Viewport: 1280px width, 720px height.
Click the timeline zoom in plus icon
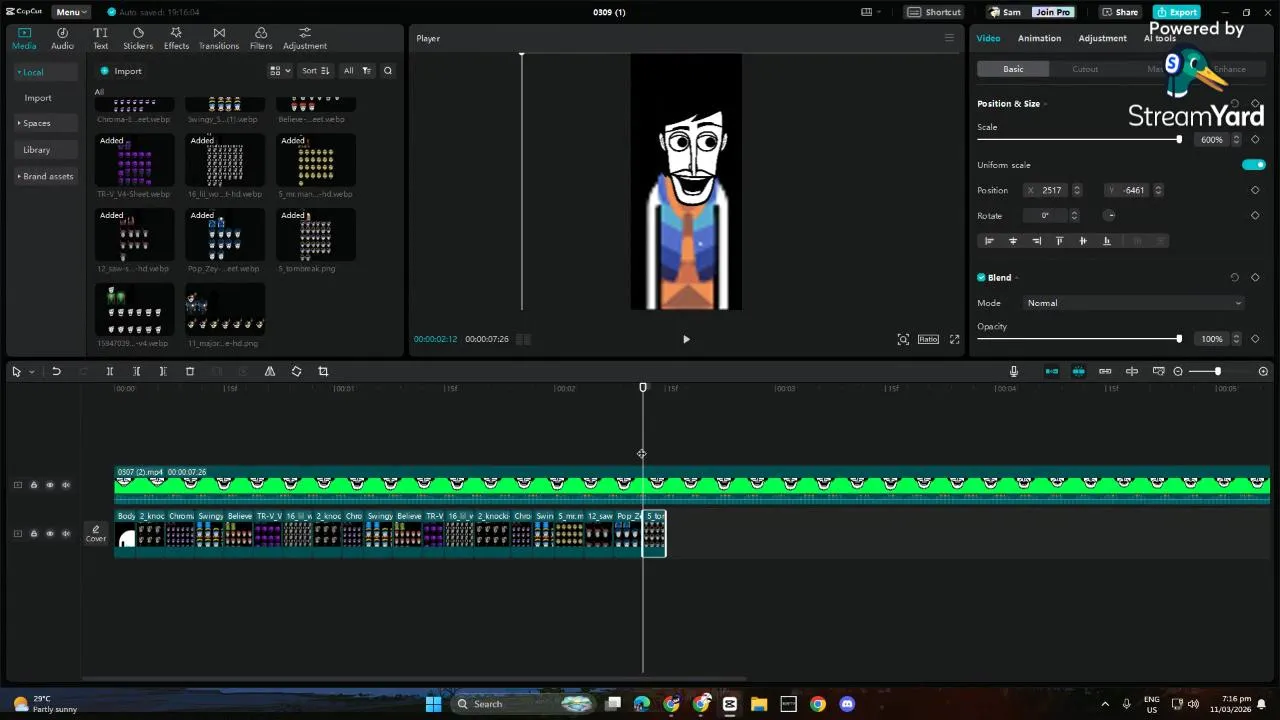[x=1263, y=371]
